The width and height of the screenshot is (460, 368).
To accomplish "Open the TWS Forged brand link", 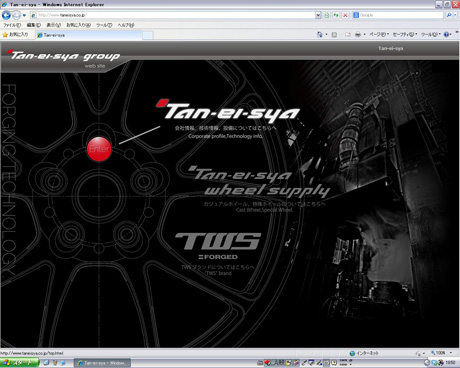I will [x=218, y=246].
